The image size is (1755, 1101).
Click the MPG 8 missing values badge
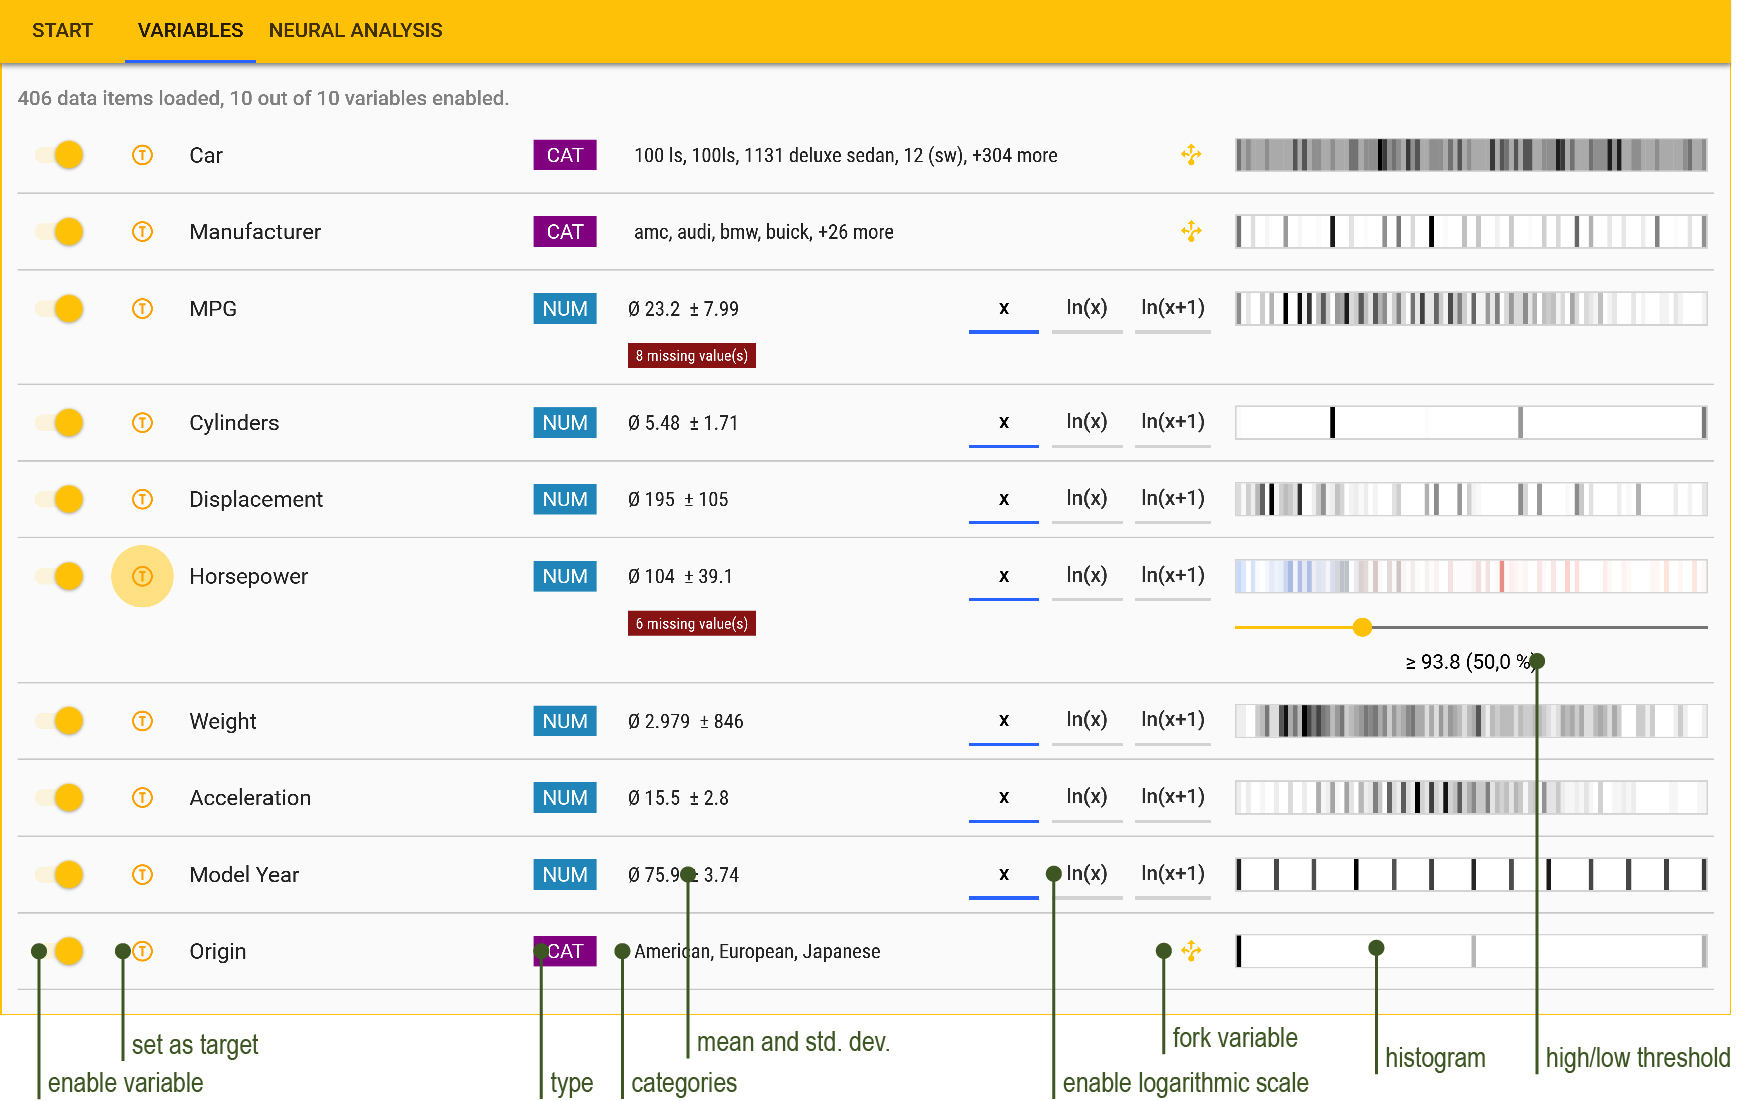point(692,356)
